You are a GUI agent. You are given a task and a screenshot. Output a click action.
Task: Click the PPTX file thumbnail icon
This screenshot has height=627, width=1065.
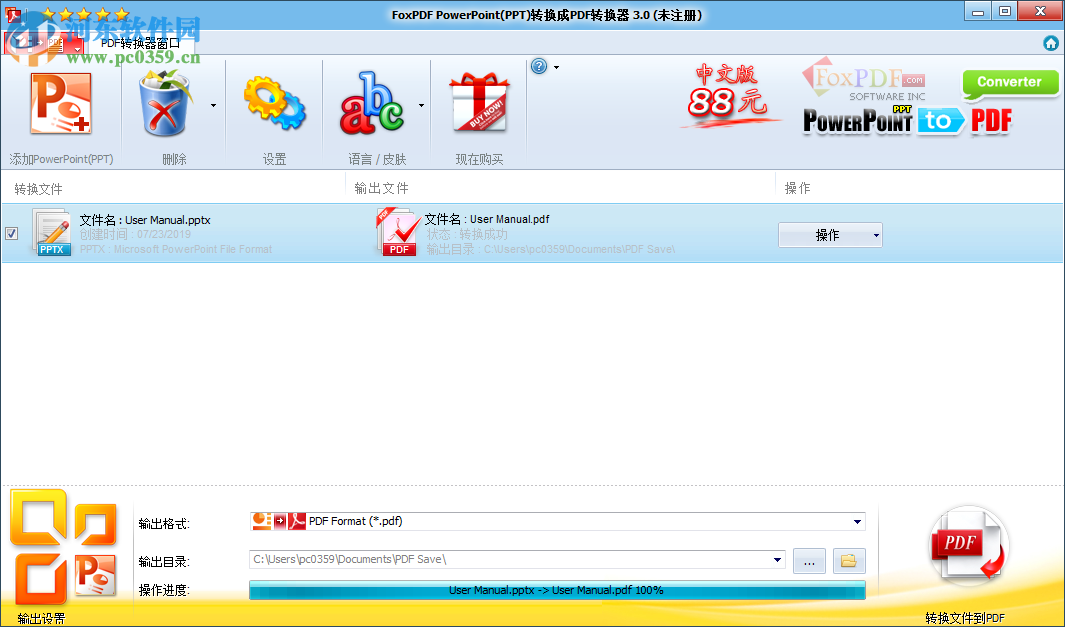(x=52, y=231)
